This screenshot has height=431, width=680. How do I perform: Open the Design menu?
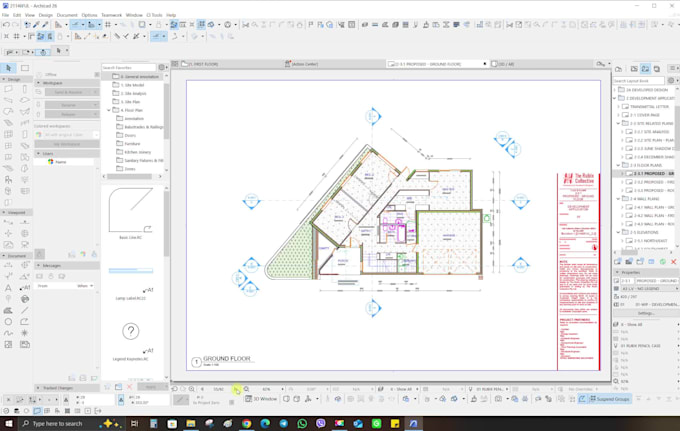[x=45, y=15]
